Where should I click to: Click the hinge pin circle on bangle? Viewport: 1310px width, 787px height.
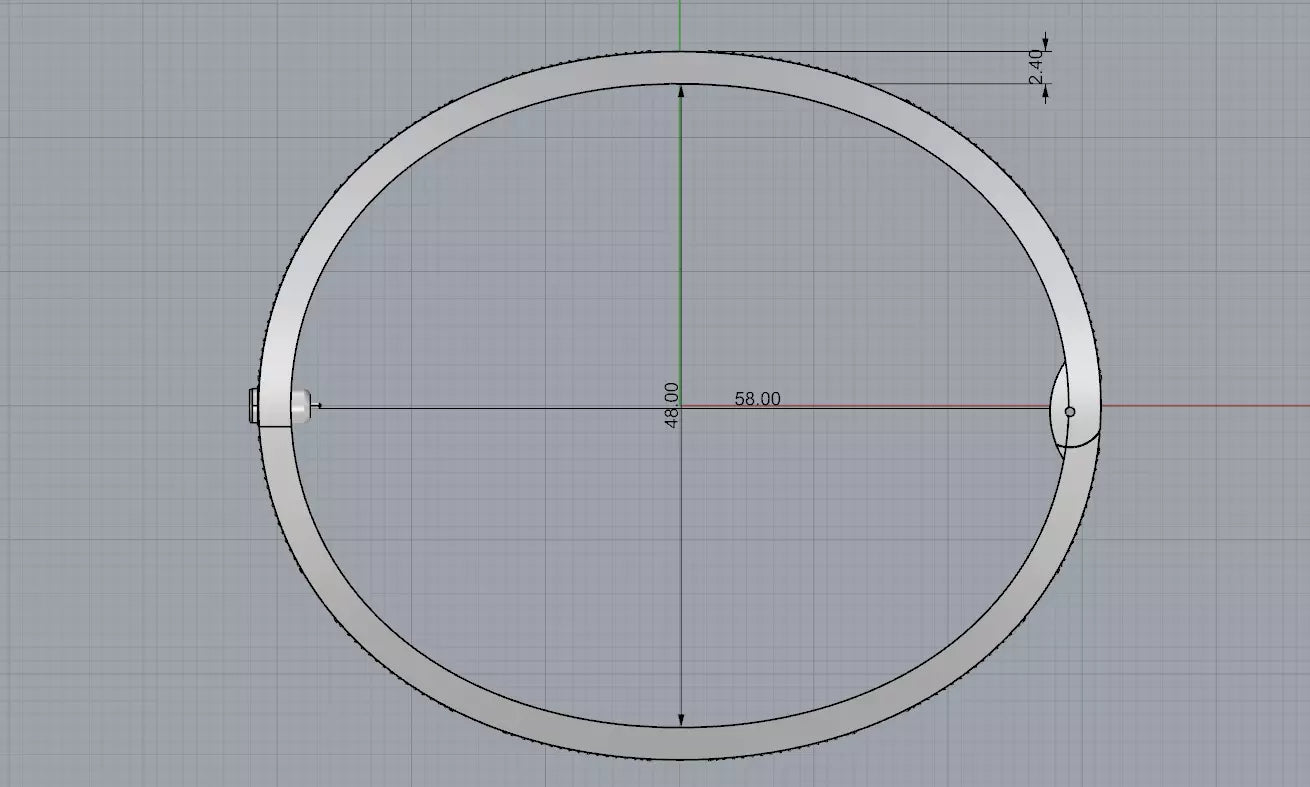pos(1070,411)
